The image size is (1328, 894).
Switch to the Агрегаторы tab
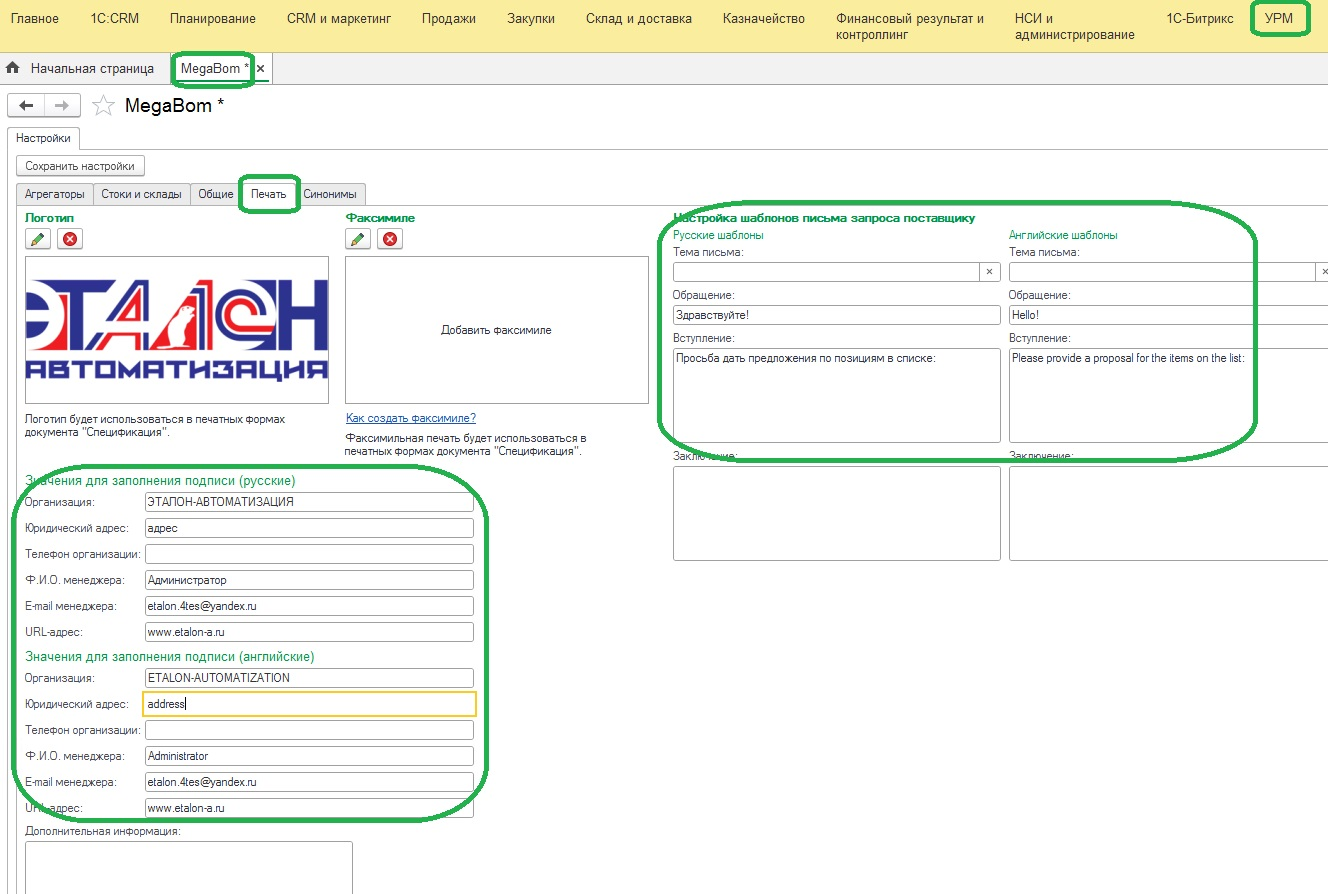(x=55, y=194)
